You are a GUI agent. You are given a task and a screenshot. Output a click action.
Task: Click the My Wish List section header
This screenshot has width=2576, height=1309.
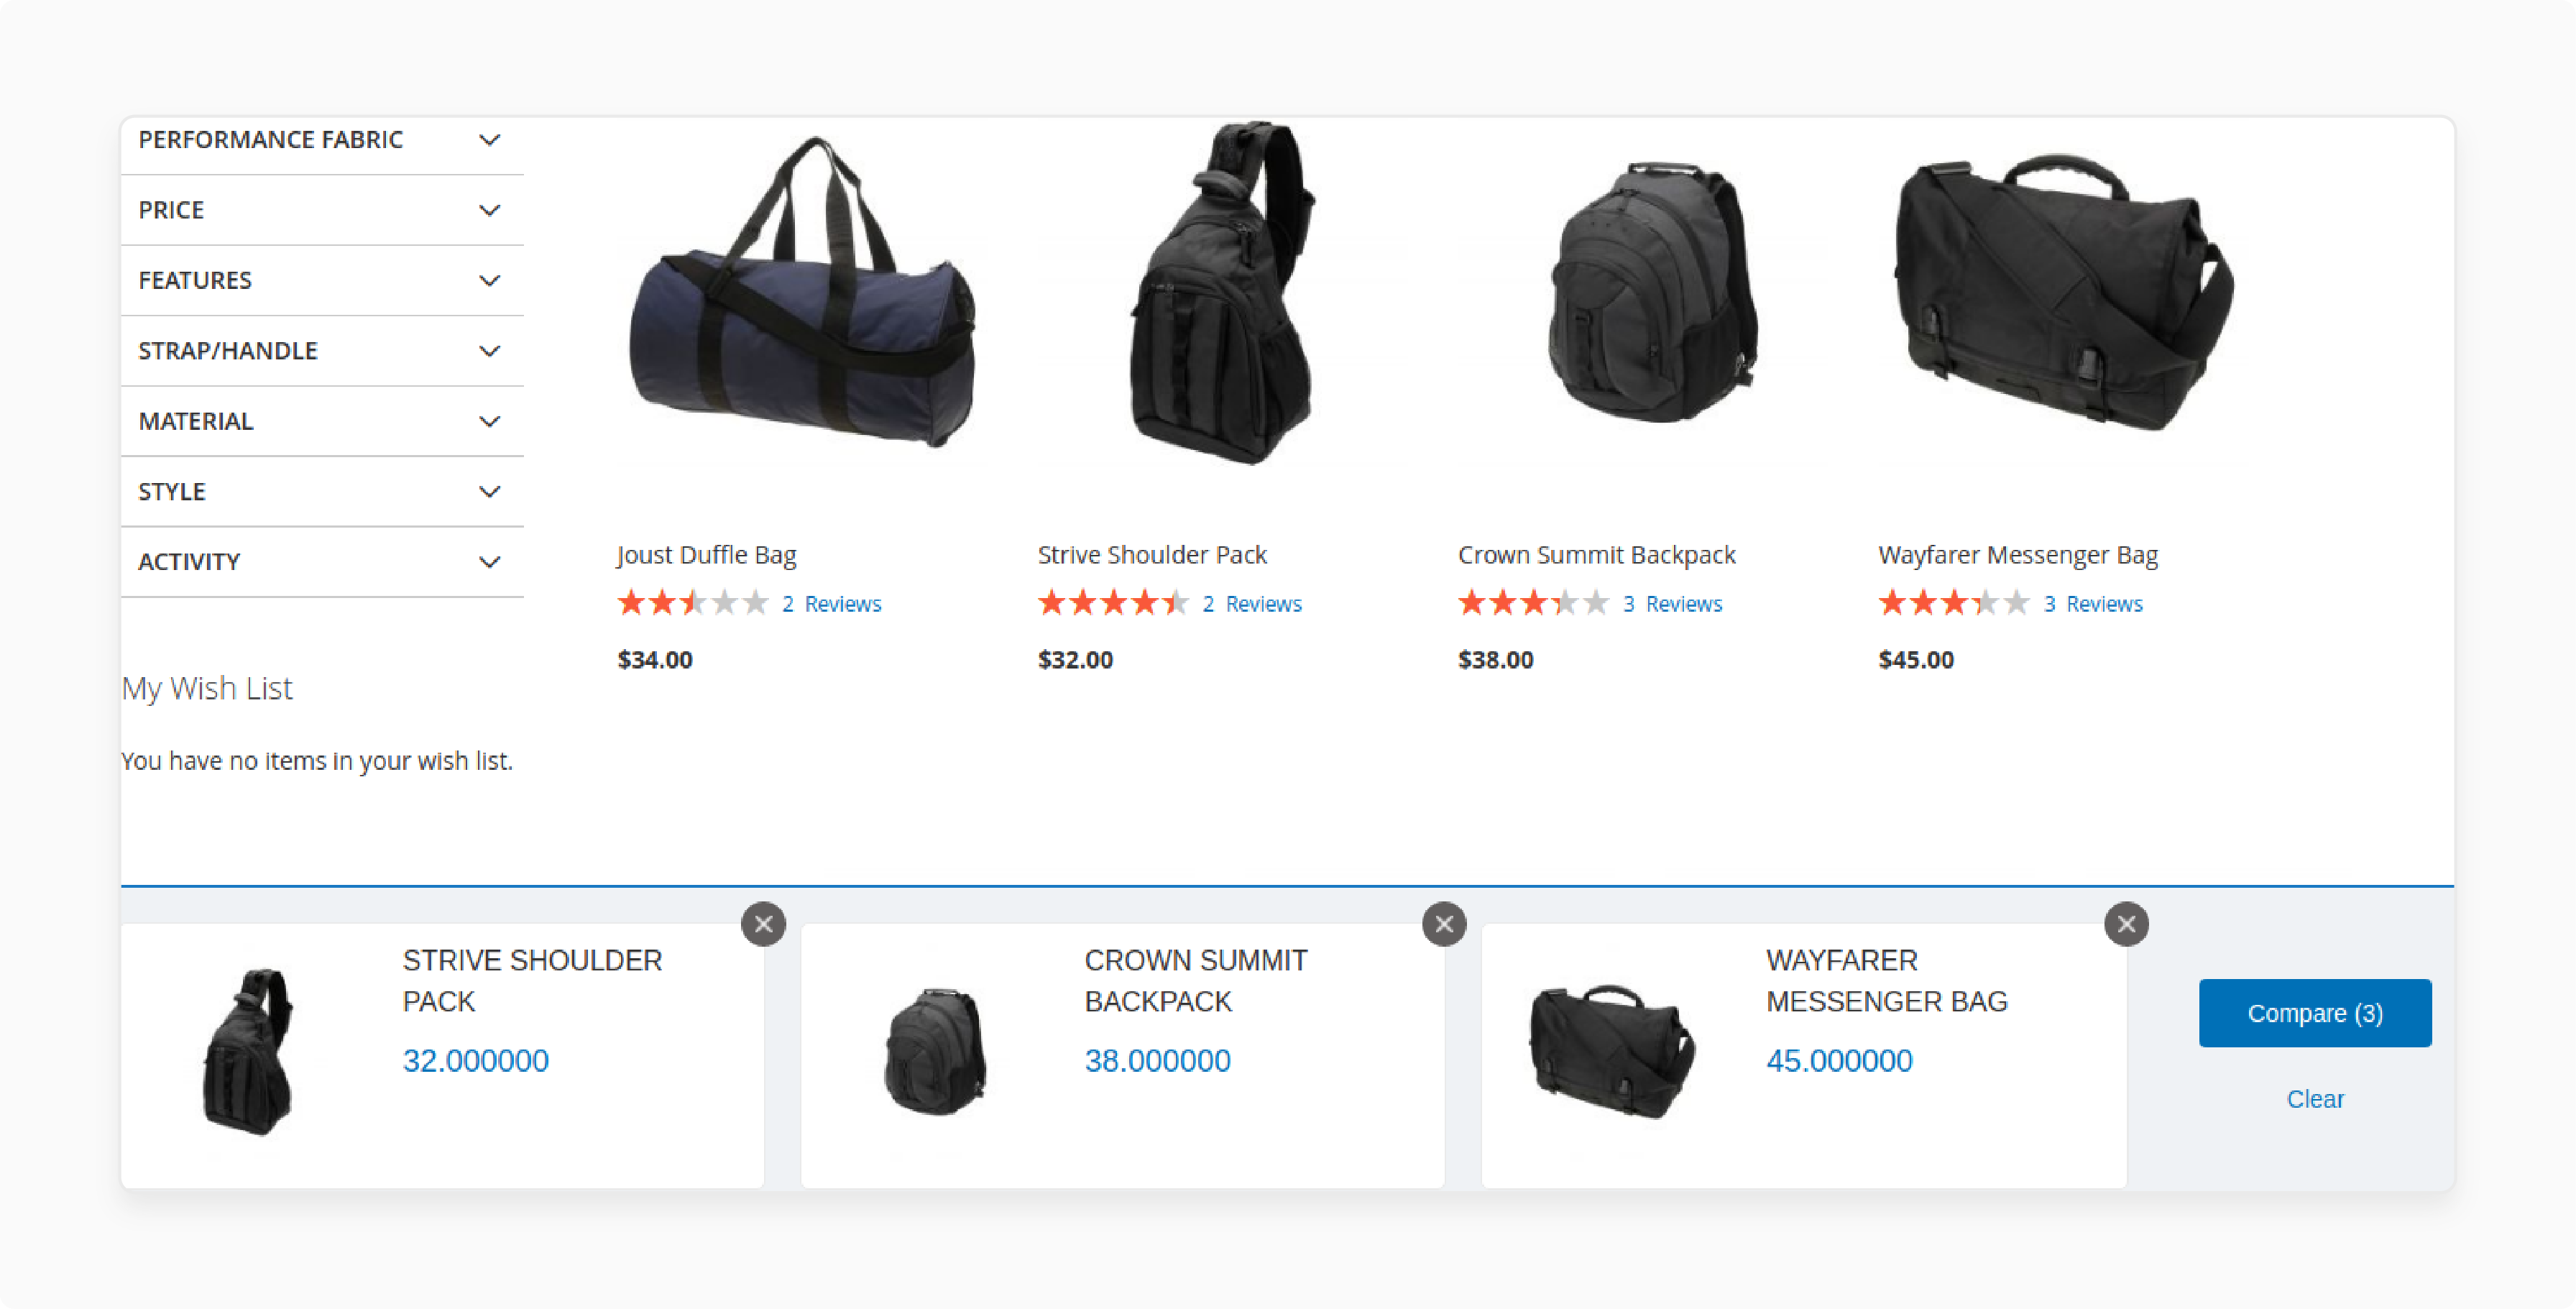(x=206, y=686)
